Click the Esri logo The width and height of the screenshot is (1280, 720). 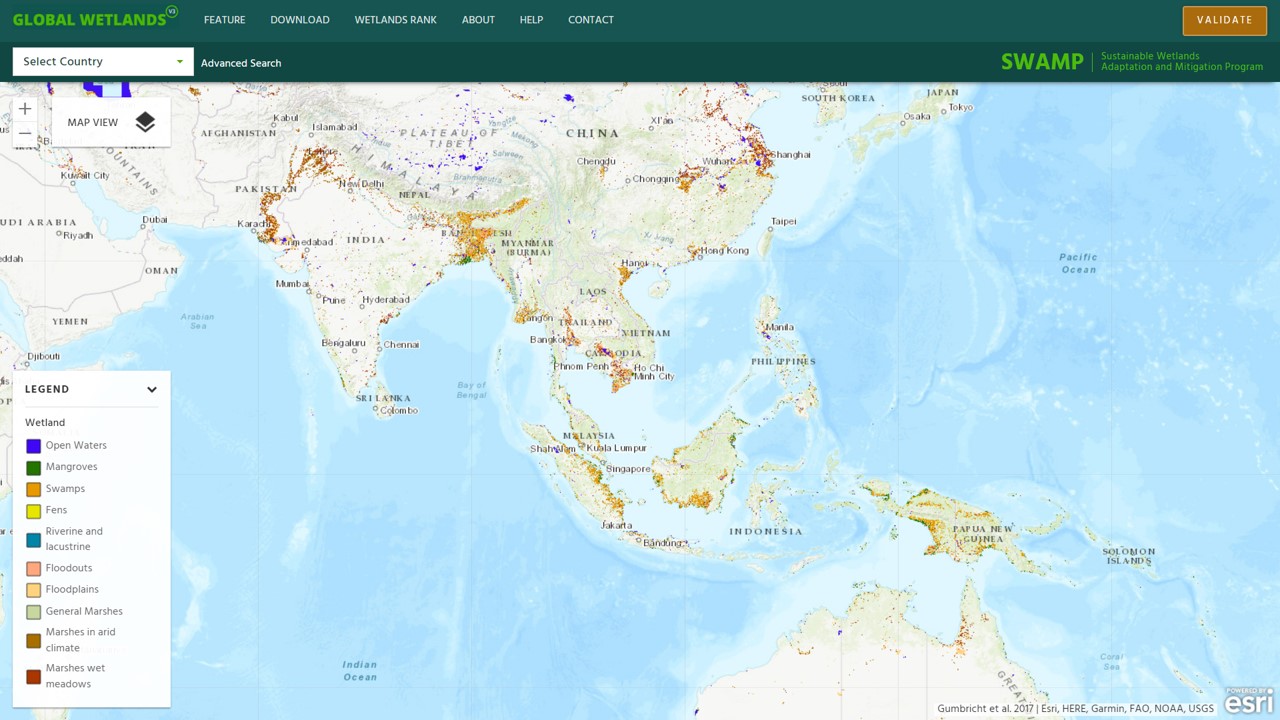[x=1249, y=701]
